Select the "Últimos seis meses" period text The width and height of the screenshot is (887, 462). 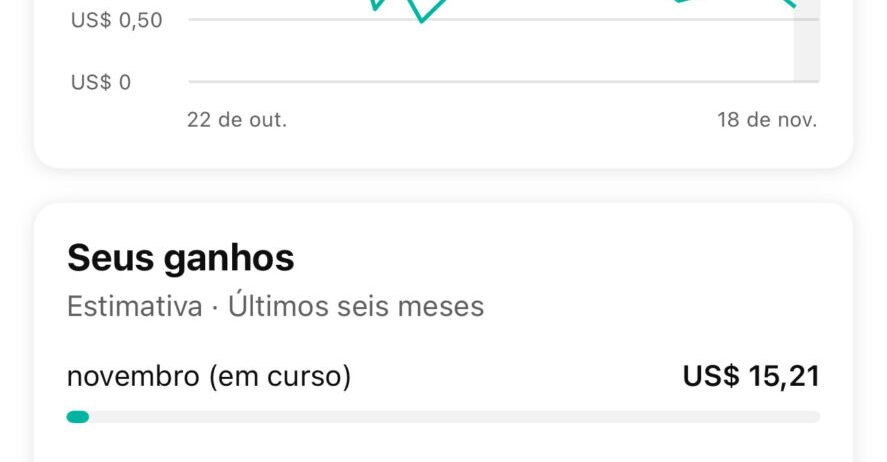[356, 306]
